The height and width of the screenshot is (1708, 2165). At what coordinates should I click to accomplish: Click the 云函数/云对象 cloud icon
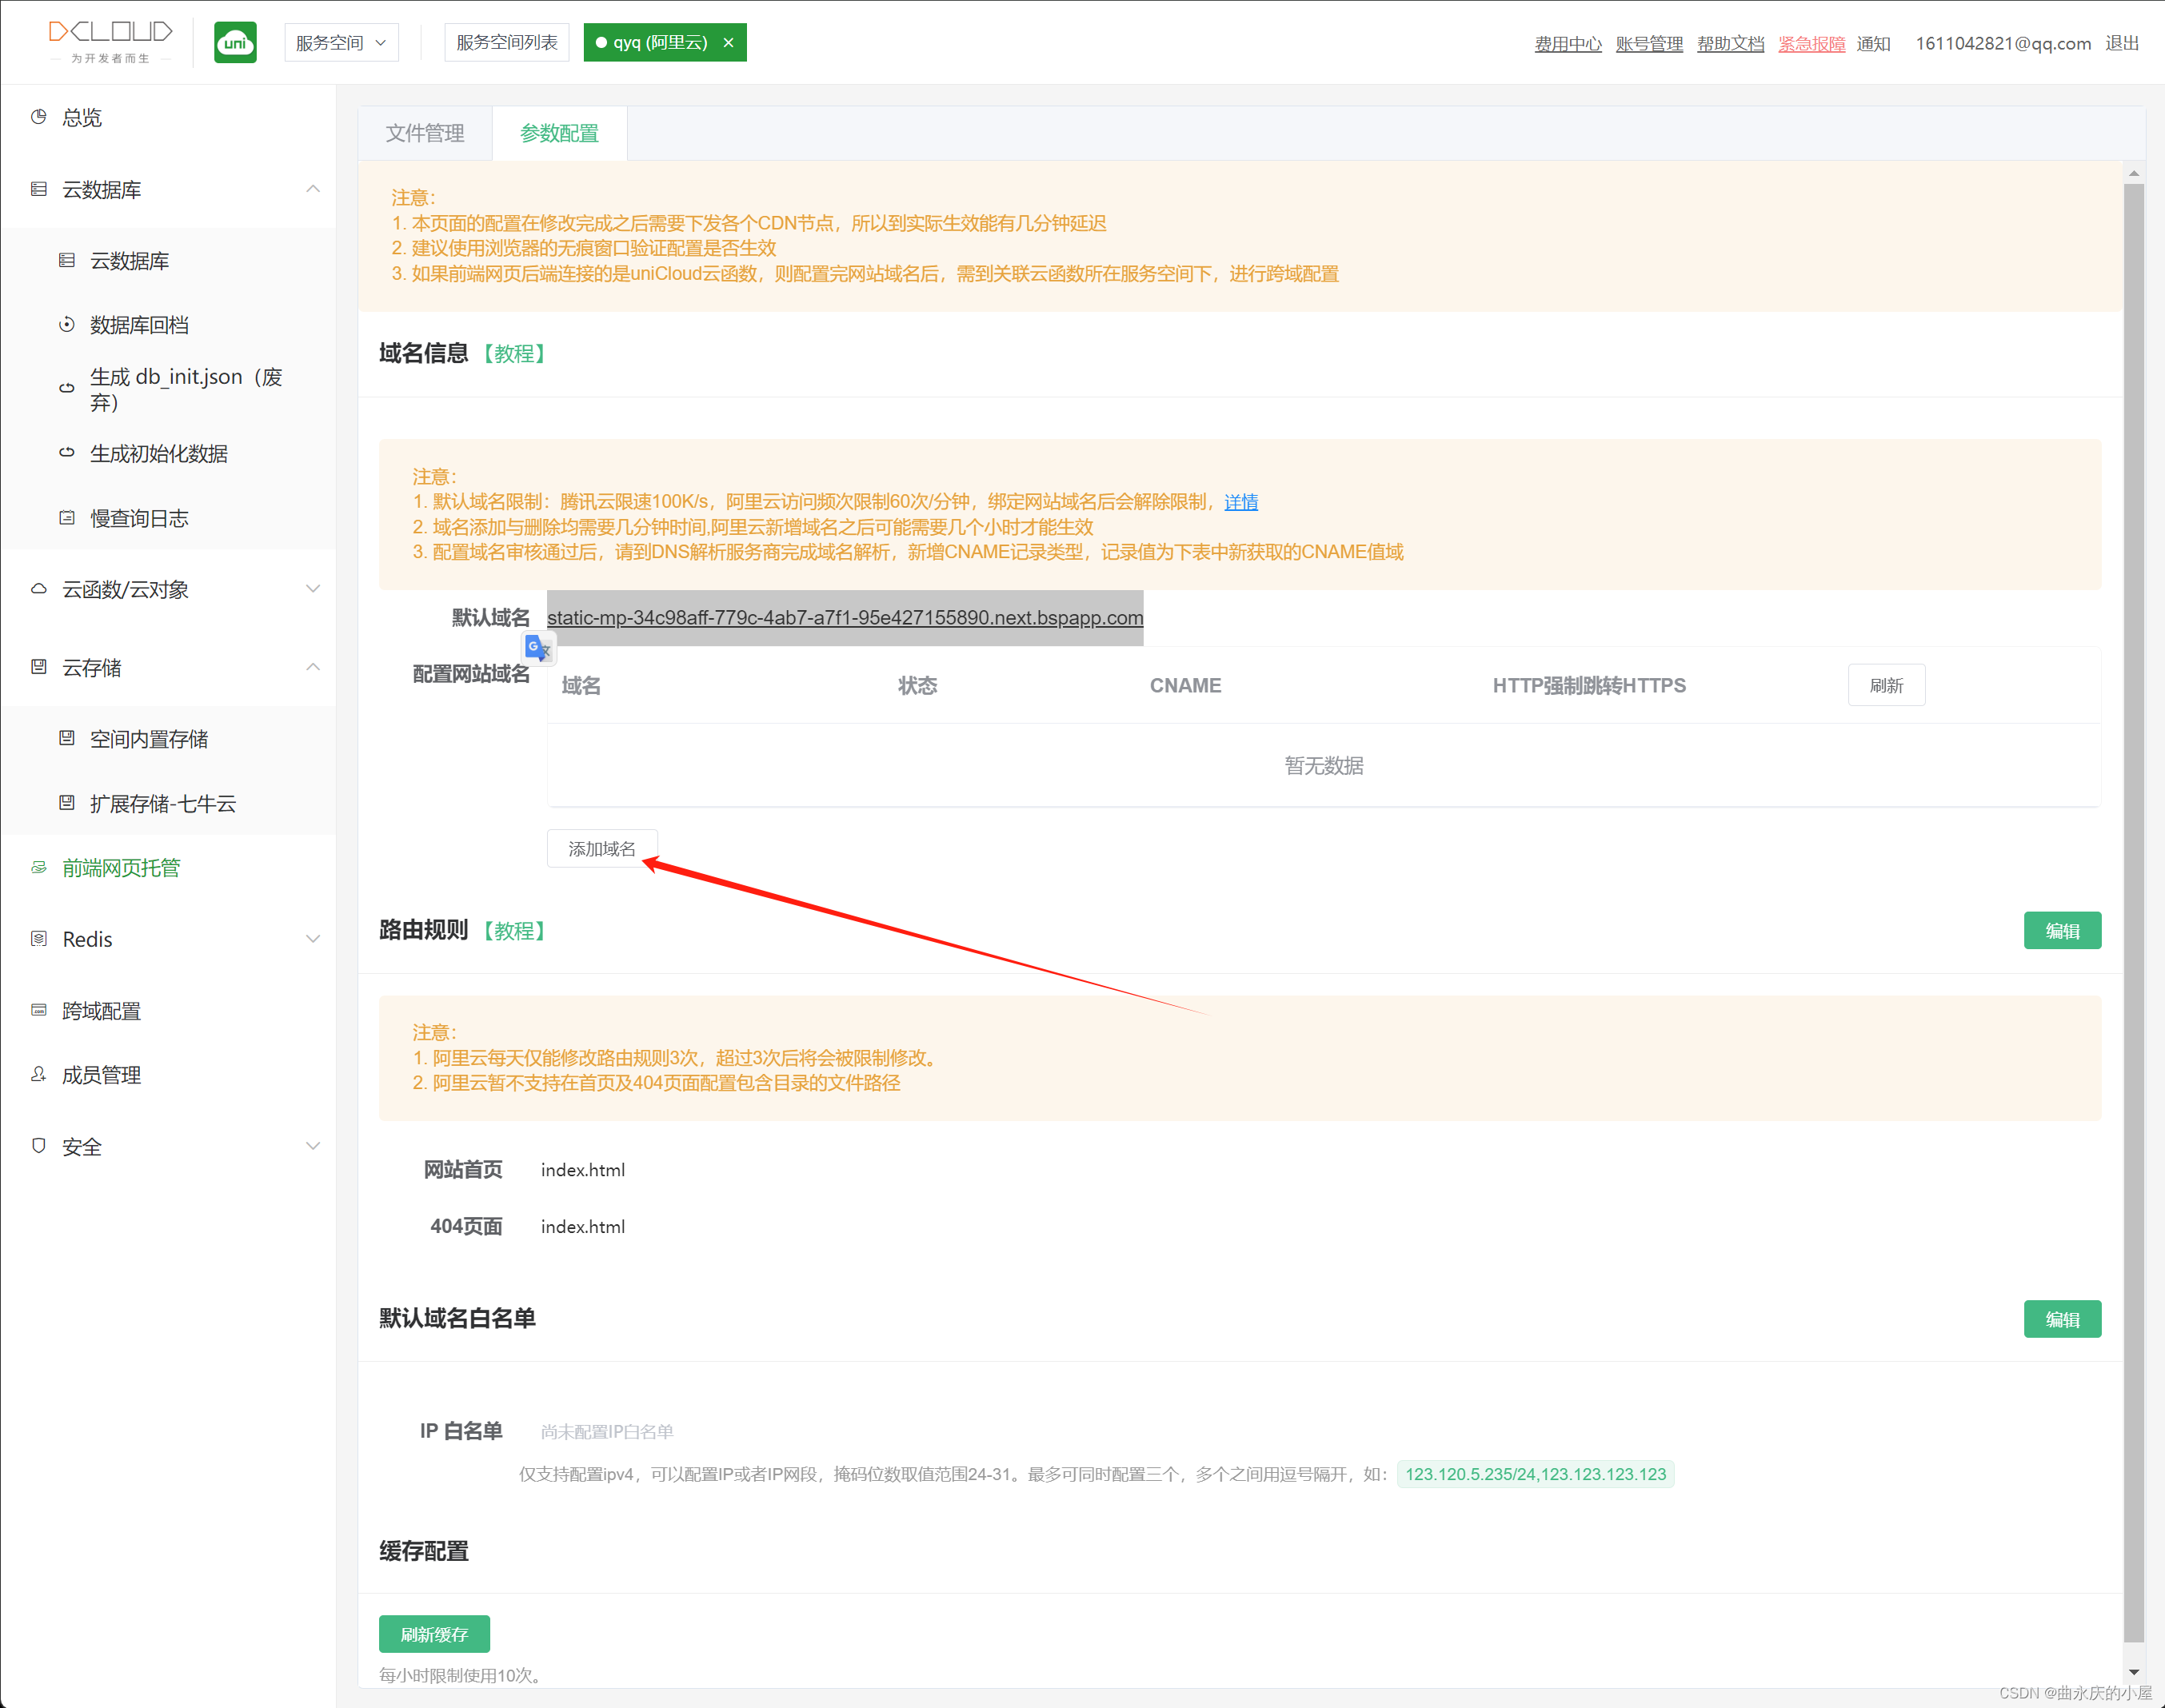(x=39, y=589)
